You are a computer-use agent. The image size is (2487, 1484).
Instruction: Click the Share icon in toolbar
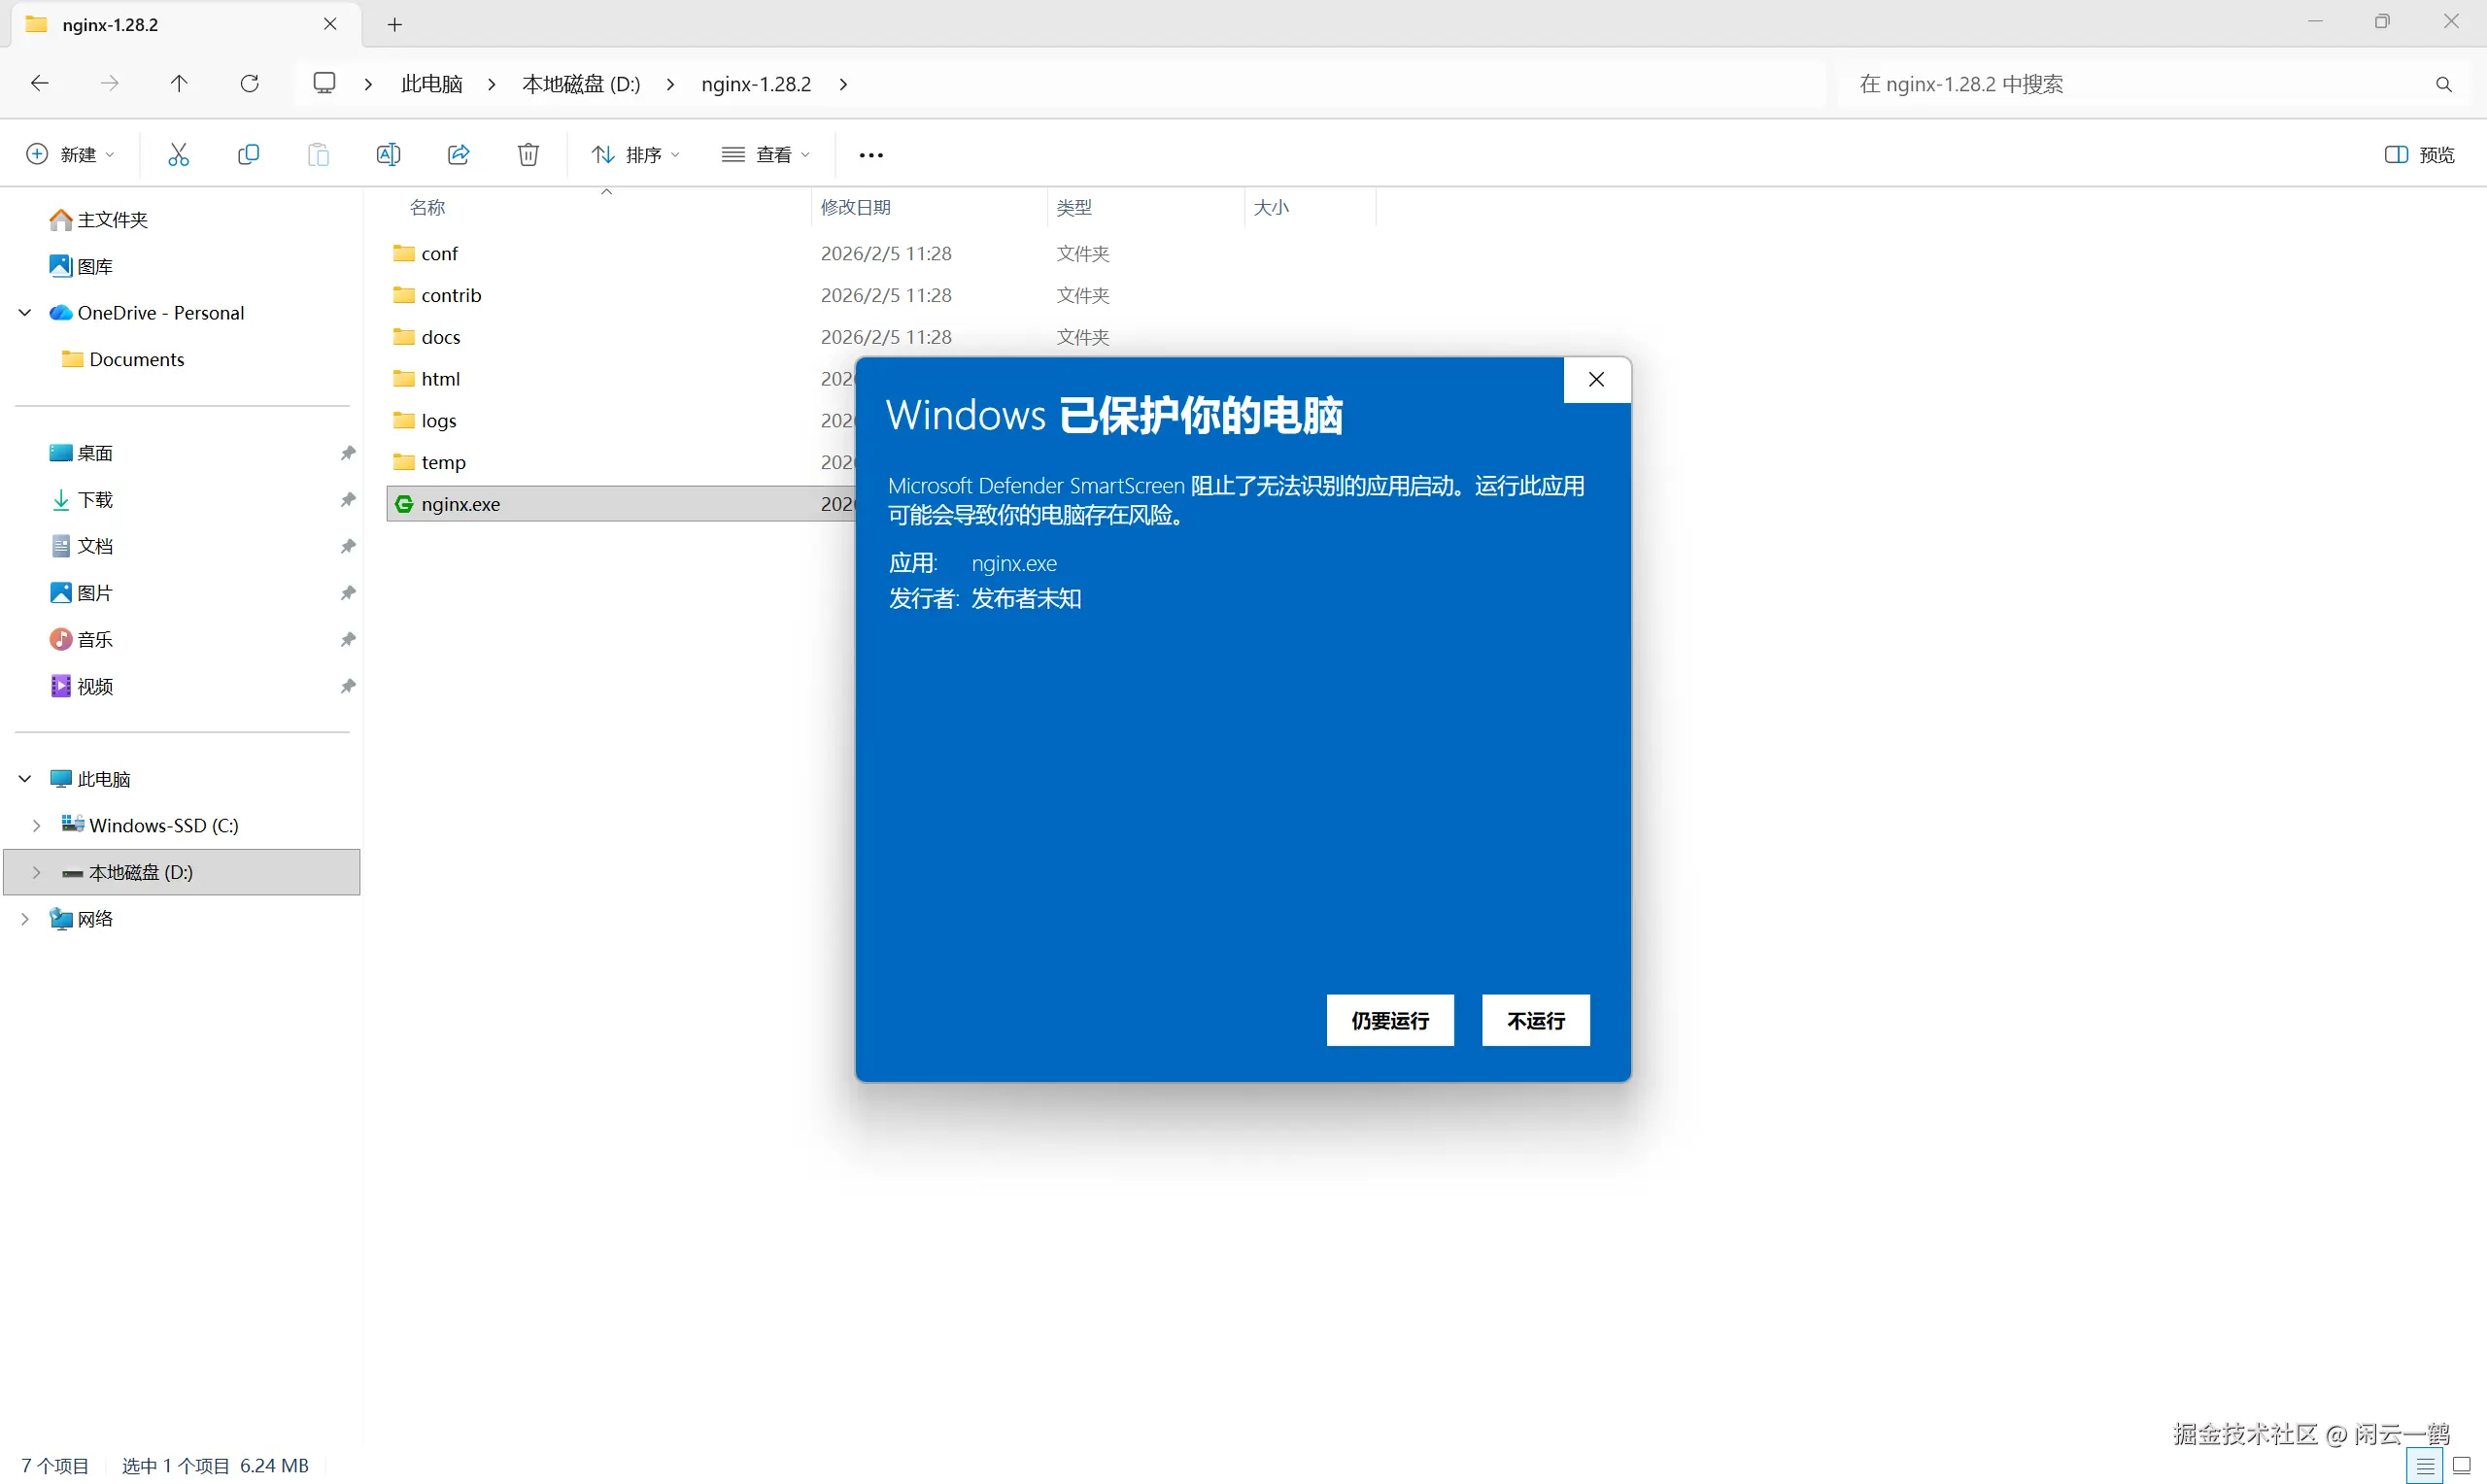(458, 154)
